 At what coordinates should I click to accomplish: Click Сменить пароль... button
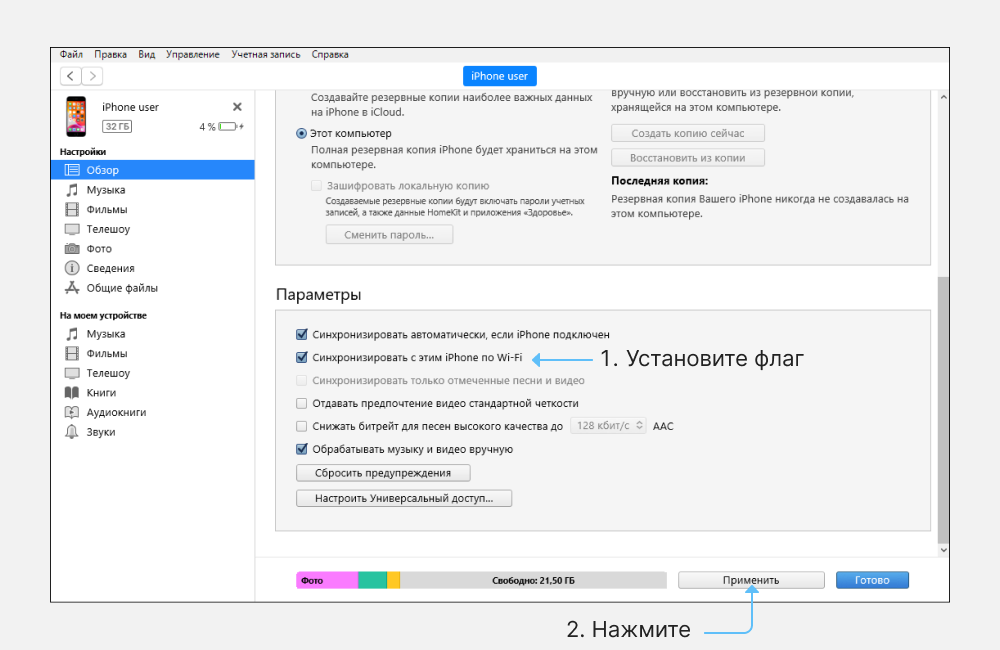pos(389,235)
